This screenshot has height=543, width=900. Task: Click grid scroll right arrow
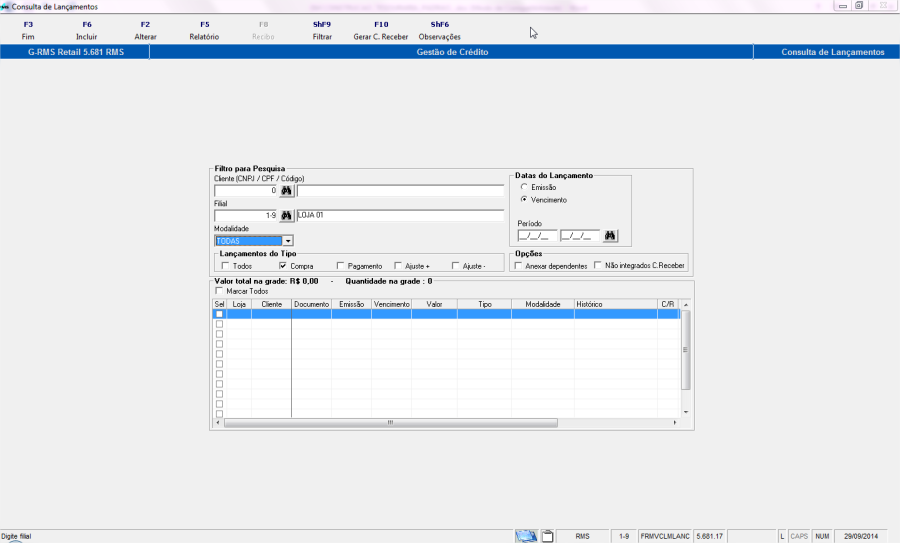[x=675, y=422]
